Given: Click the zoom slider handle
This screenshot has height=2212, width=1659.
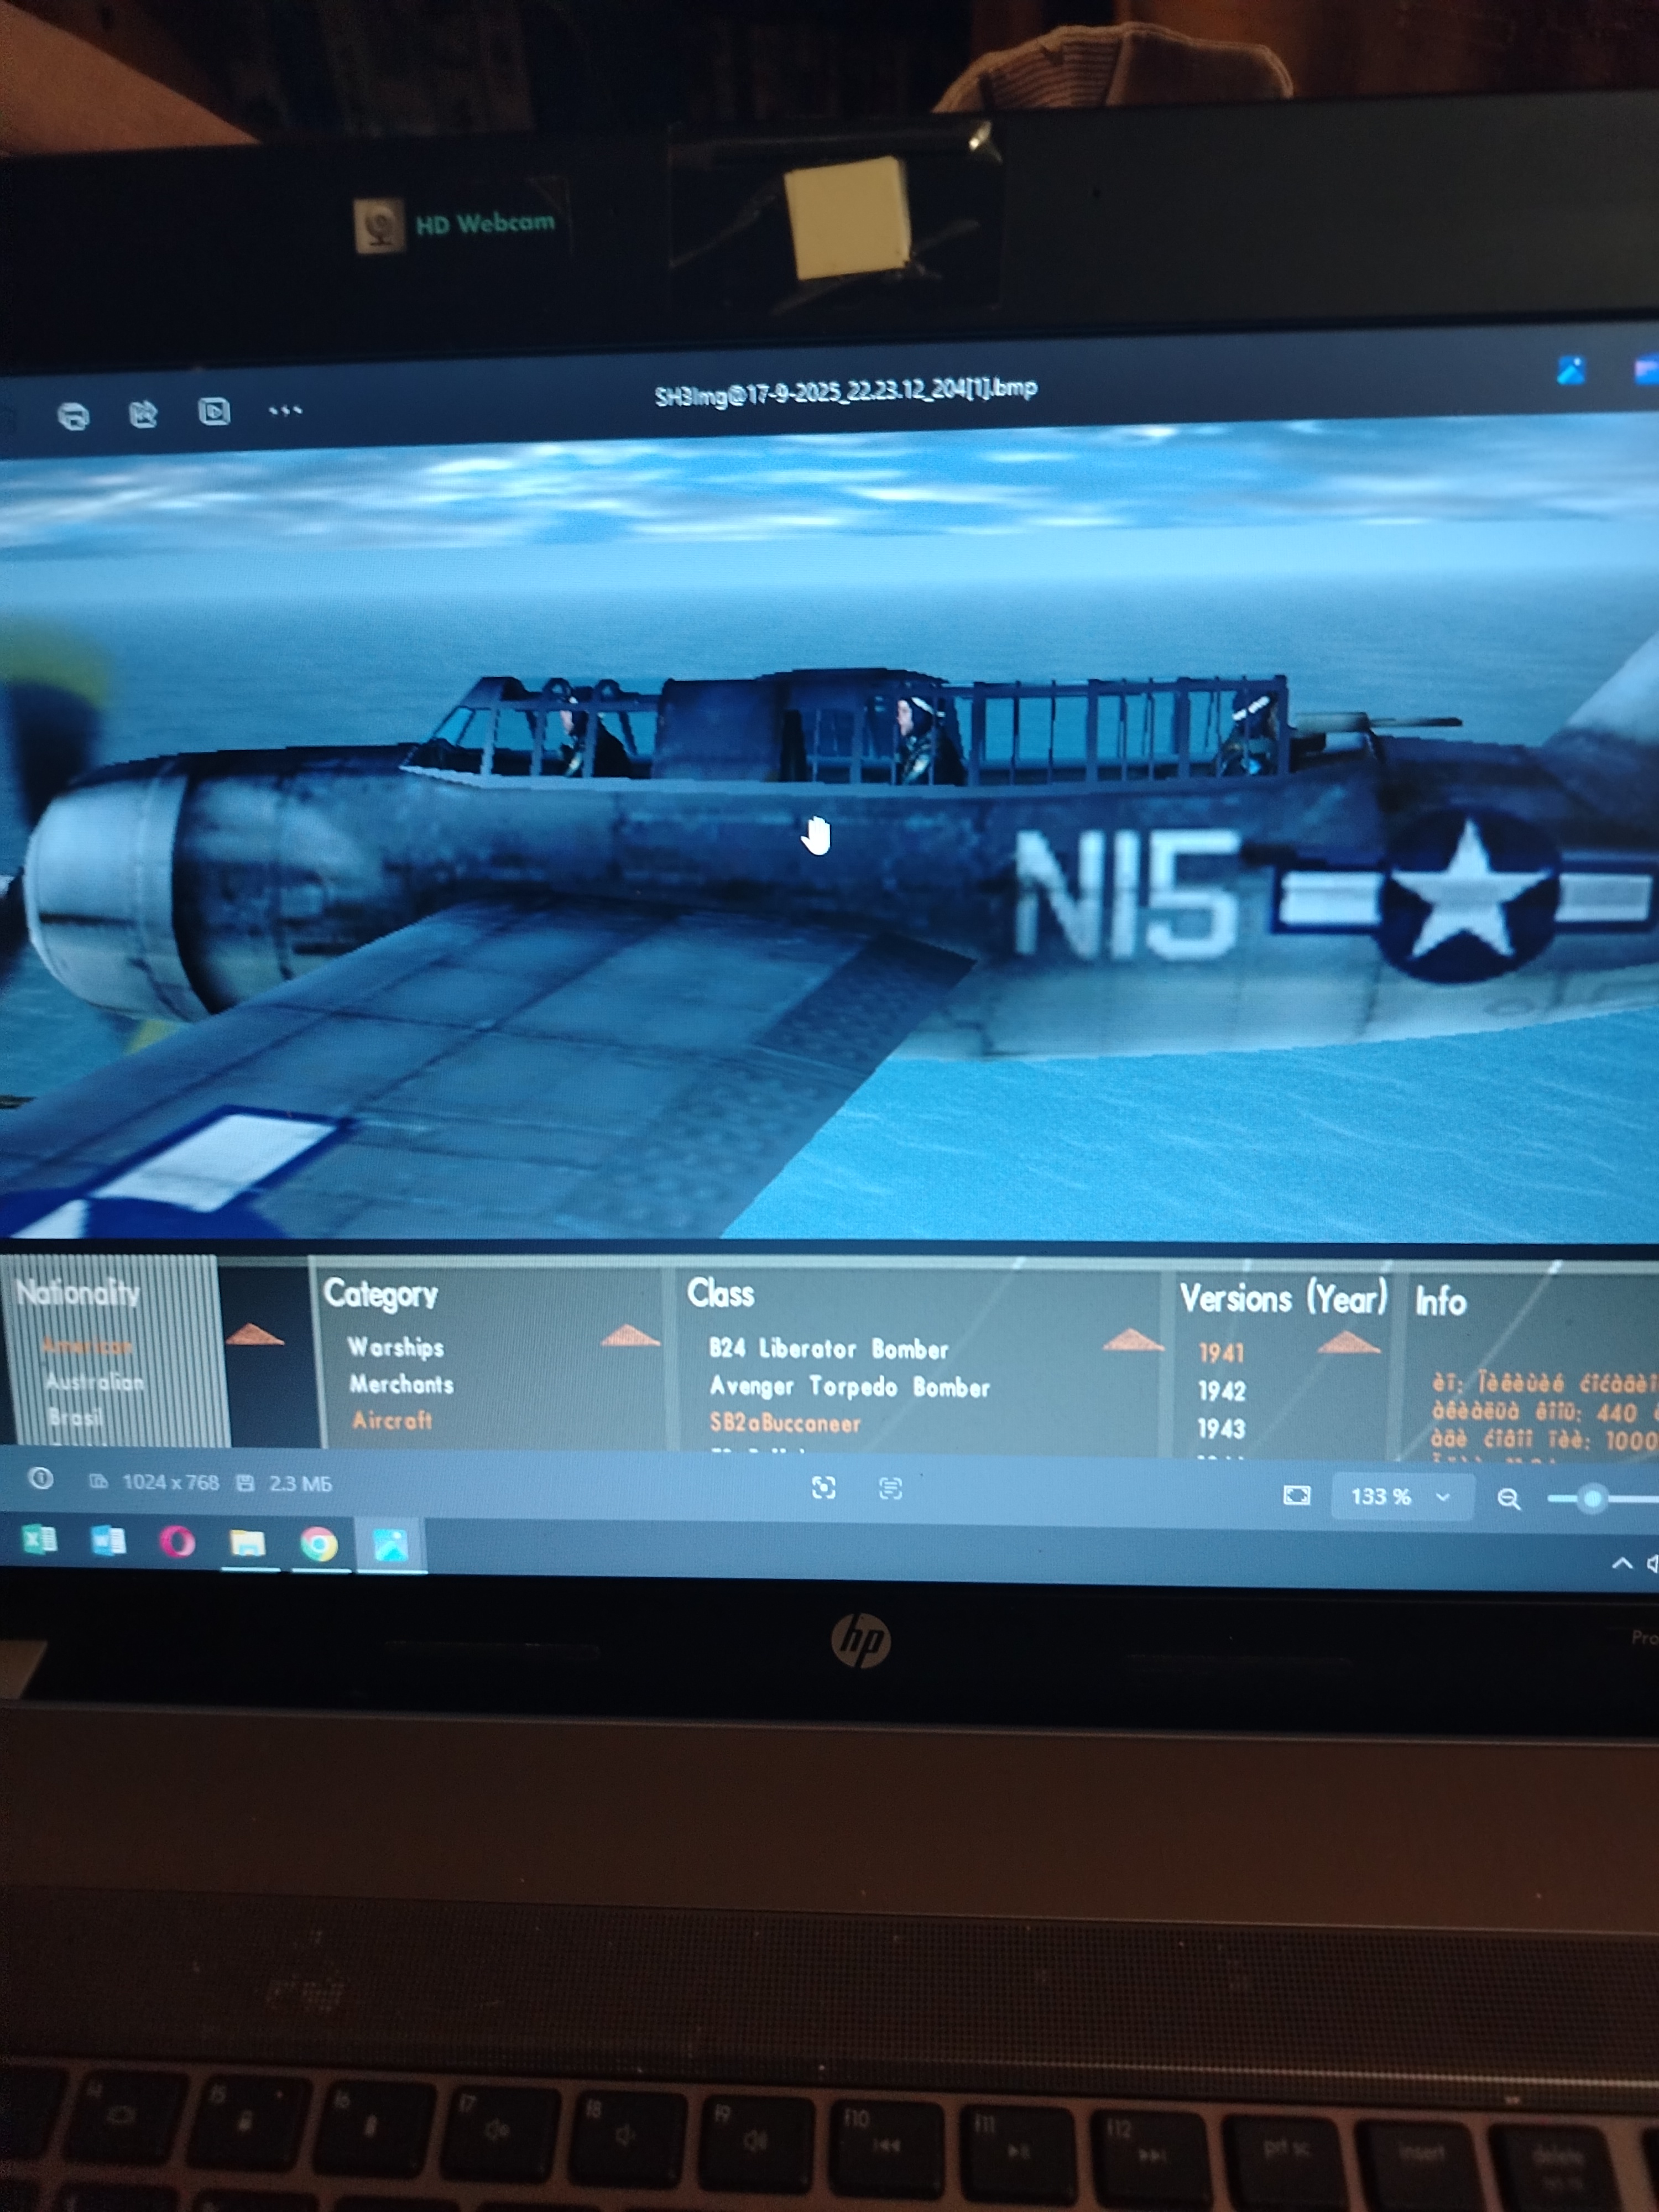Looking at the screenshot, I should click(1592, 1498).
